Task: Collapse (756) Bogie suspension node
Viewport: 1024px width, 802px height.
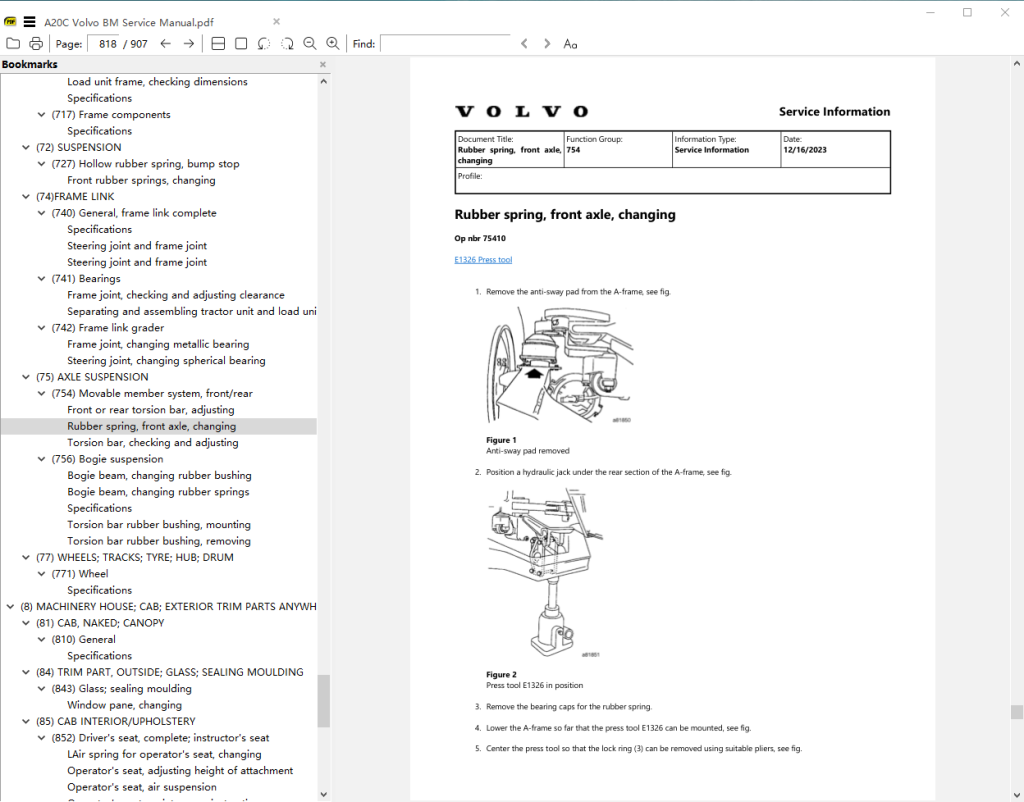Action: [x=41, y=459]
